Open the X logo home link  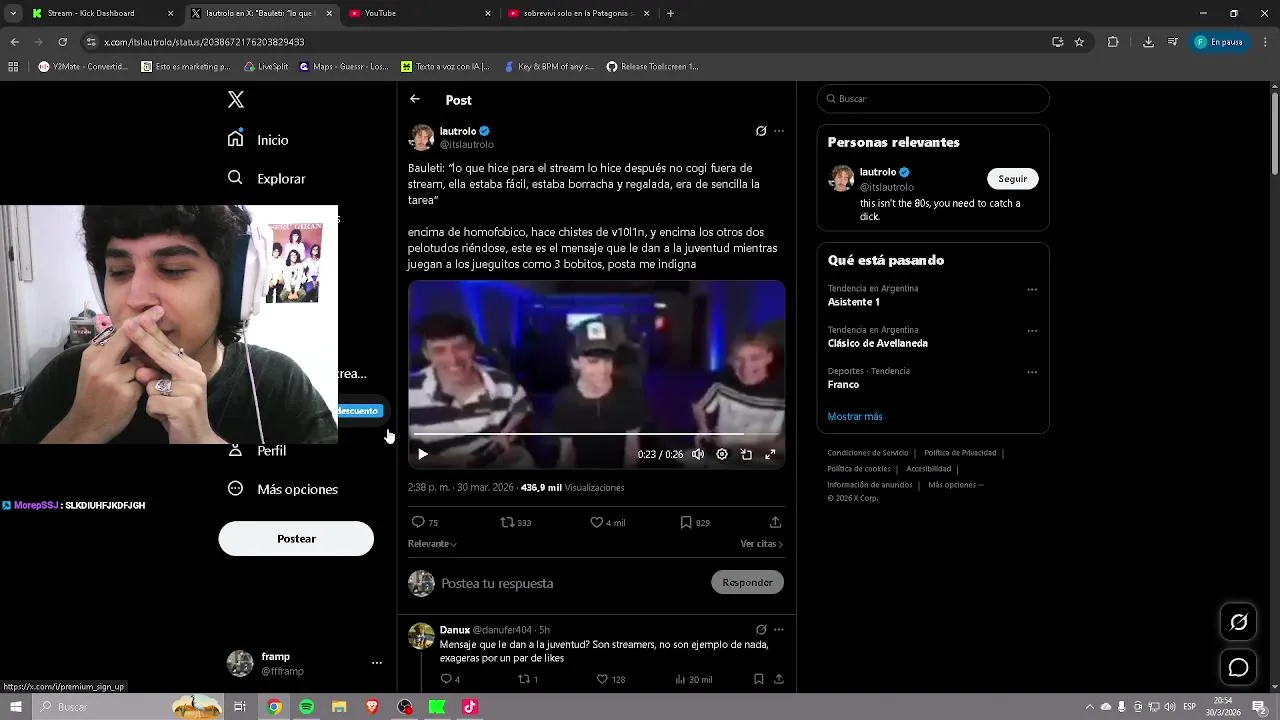coord(236,99)
